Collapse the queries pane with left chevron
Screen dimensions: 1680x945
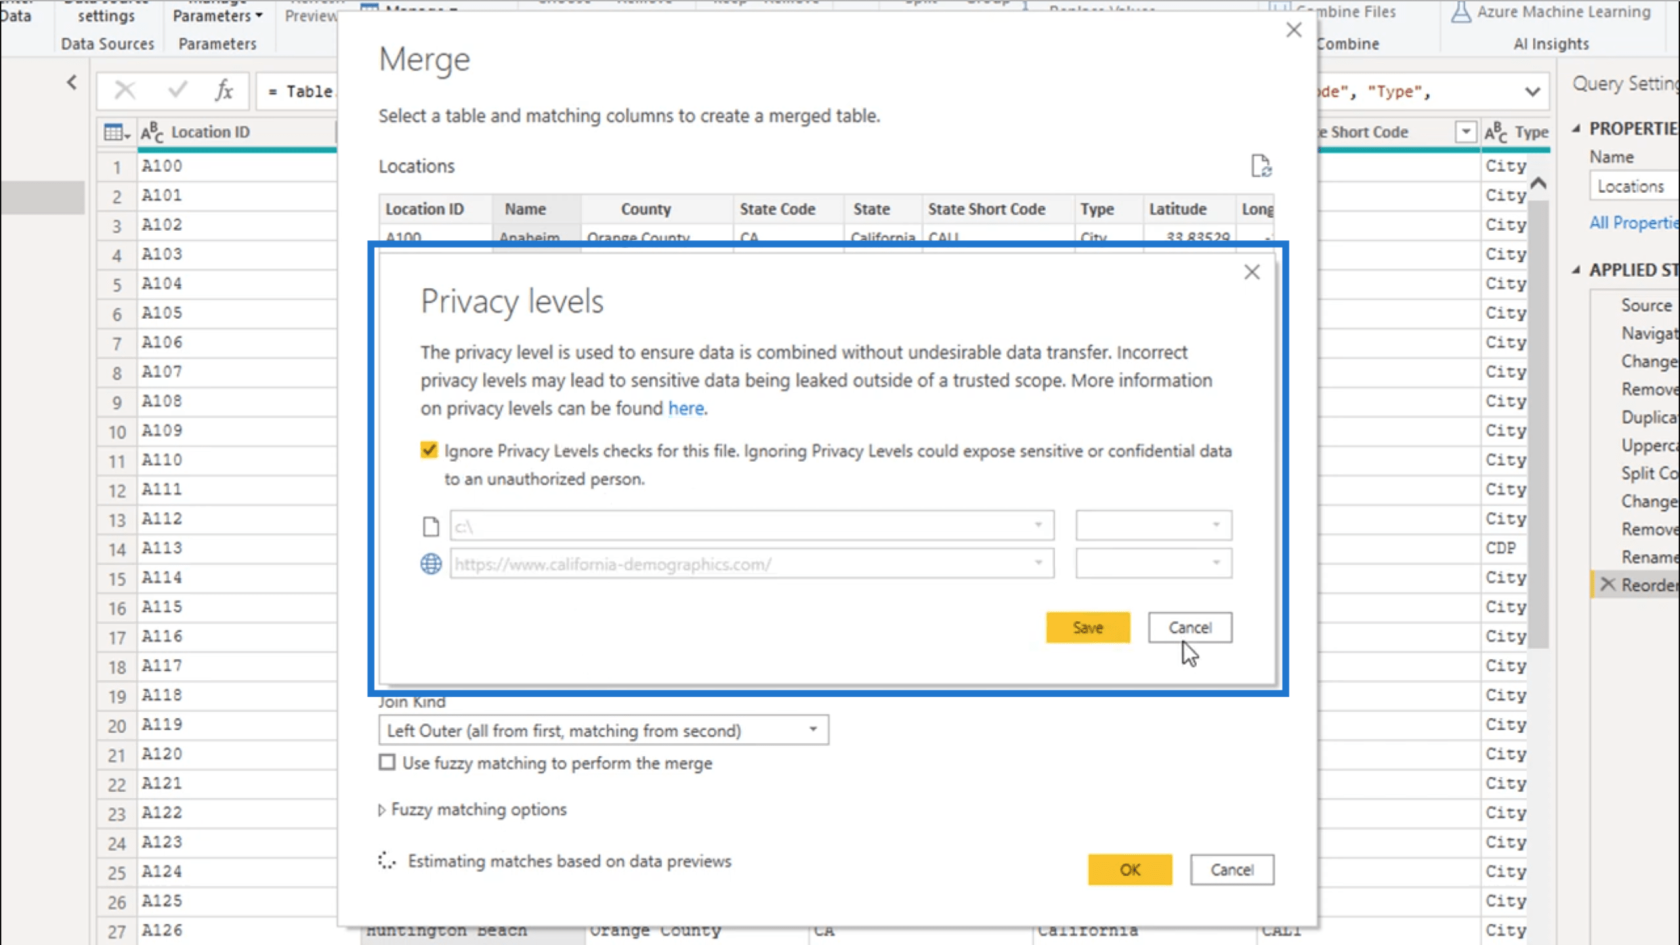72,83
